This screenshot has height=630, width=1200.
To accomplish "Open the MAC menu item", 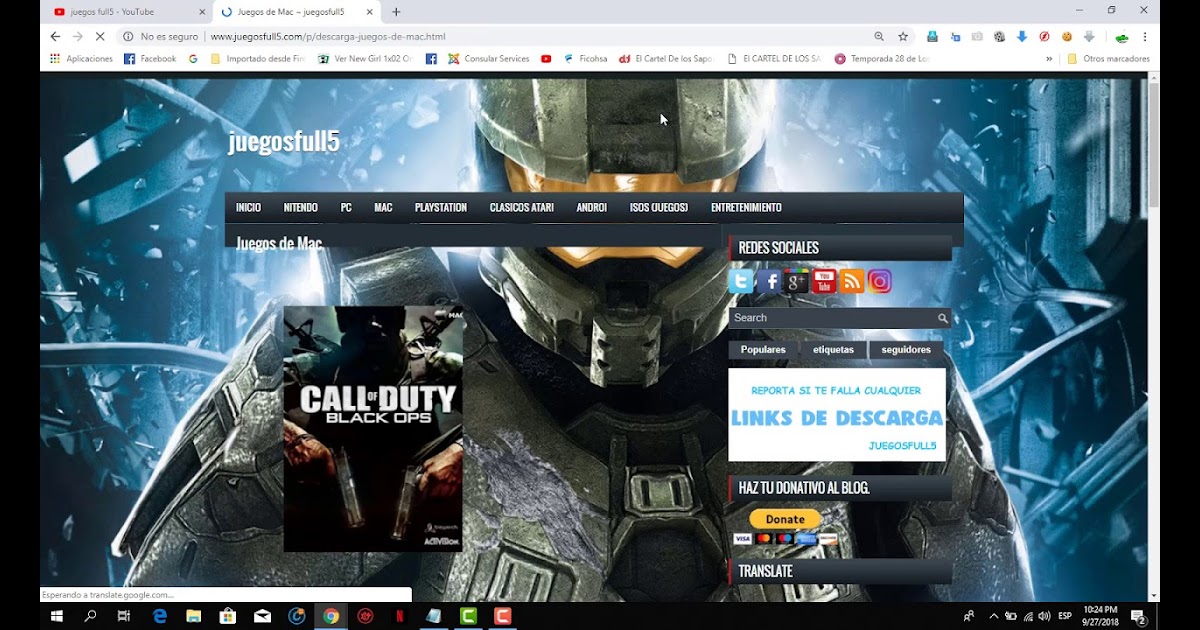I will coord(383,208).
